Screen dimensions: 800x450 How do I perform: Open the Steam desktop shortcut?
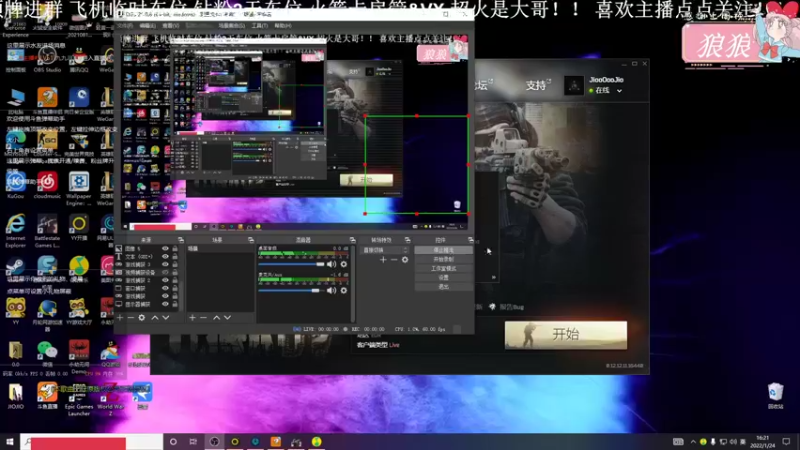click(x=15, y=269)
